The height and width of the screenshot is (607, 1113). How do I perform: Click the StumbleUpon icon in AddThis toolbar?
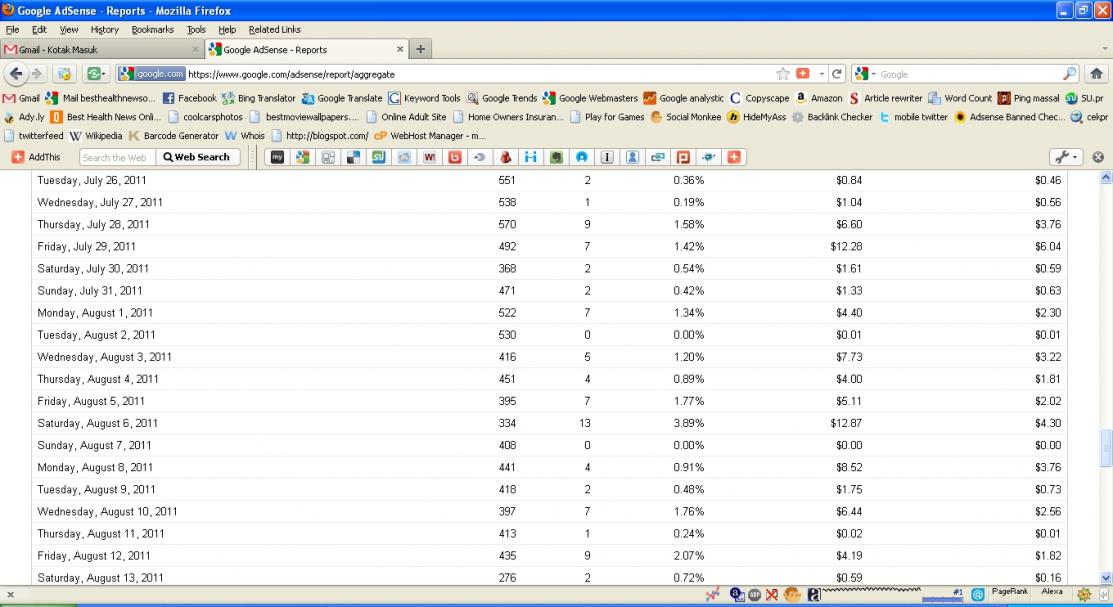381,157
